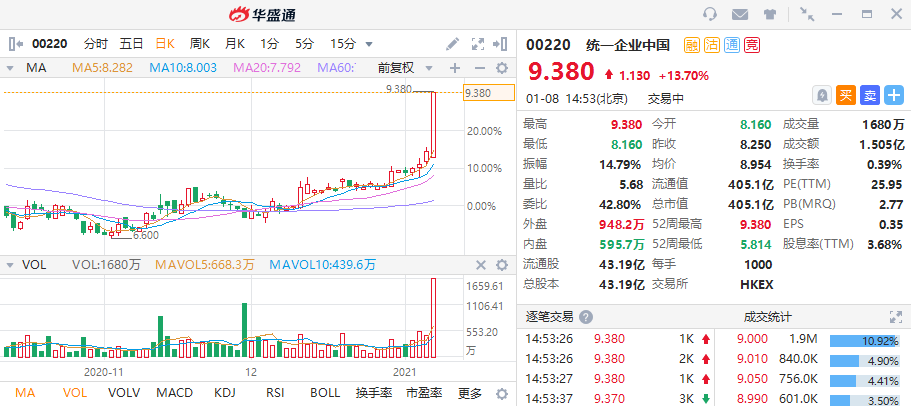This screenshot has height=406, width=911.
Task: Click the MA20:7.792 legend value
Action: click(x=267, y=68)
